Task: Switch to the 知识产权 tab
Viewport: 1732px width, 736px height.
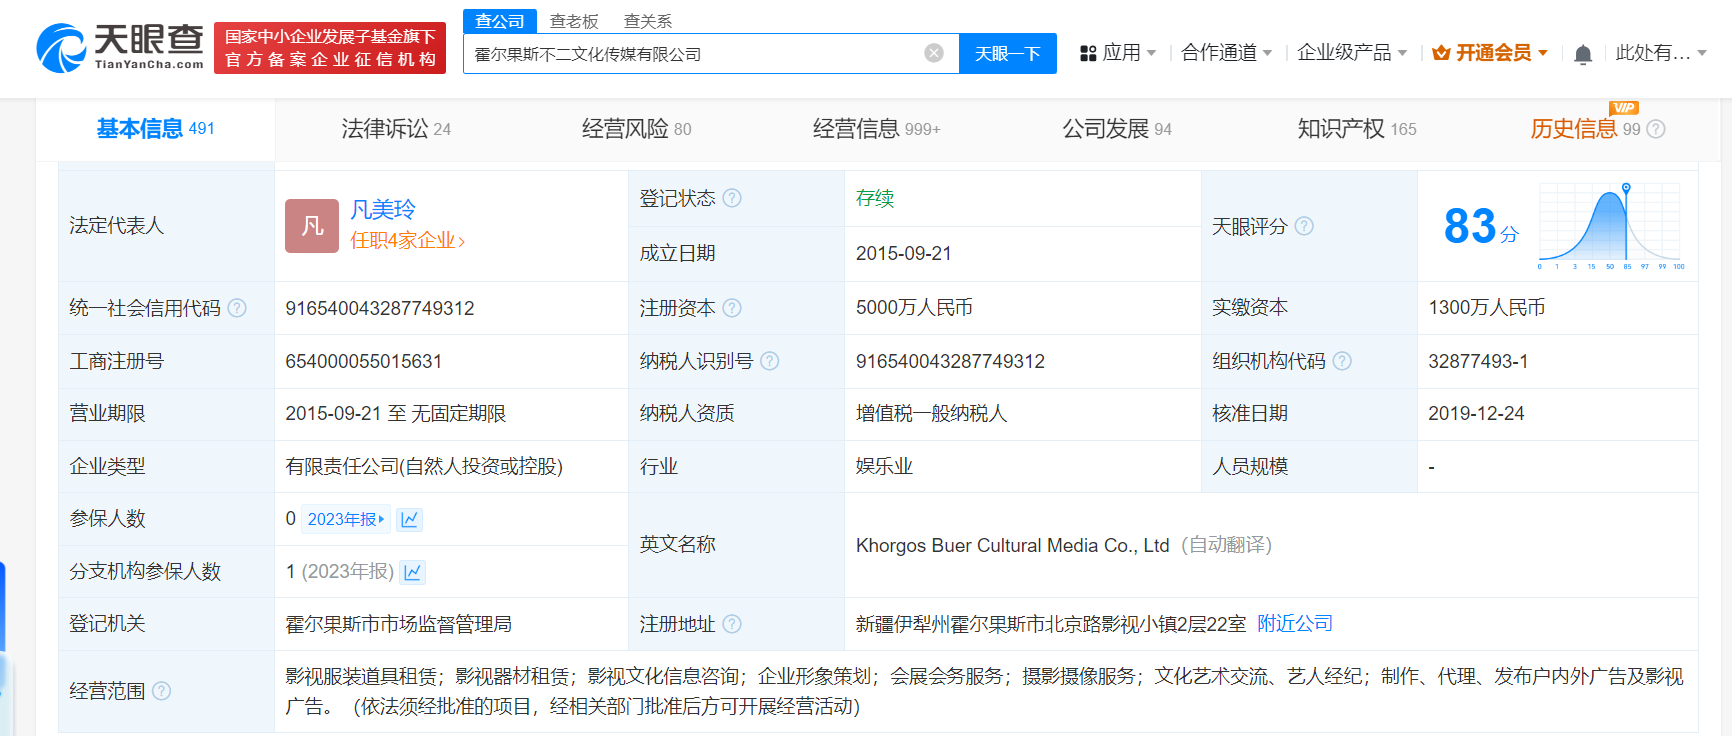Action: pos(1356,129)
